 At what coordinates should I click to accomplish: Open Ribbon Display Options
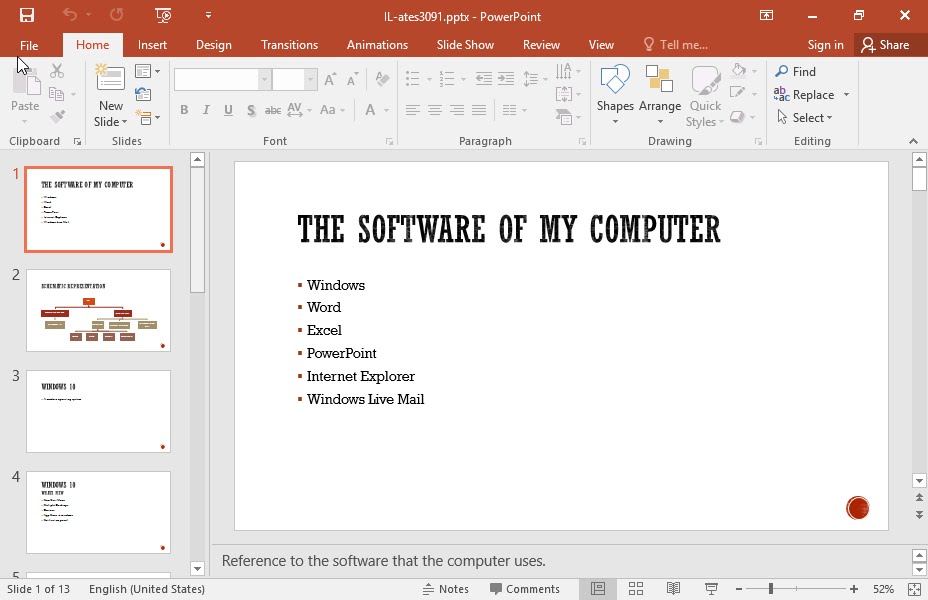766,16
